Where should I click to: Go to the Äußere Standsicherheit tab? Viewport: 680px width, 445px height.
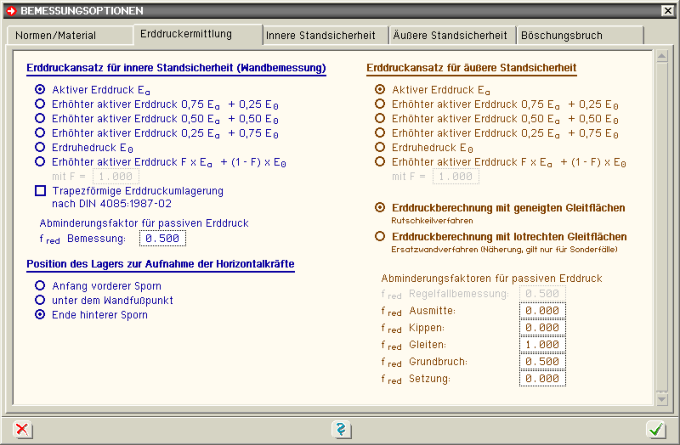click(x=449, y=35)
